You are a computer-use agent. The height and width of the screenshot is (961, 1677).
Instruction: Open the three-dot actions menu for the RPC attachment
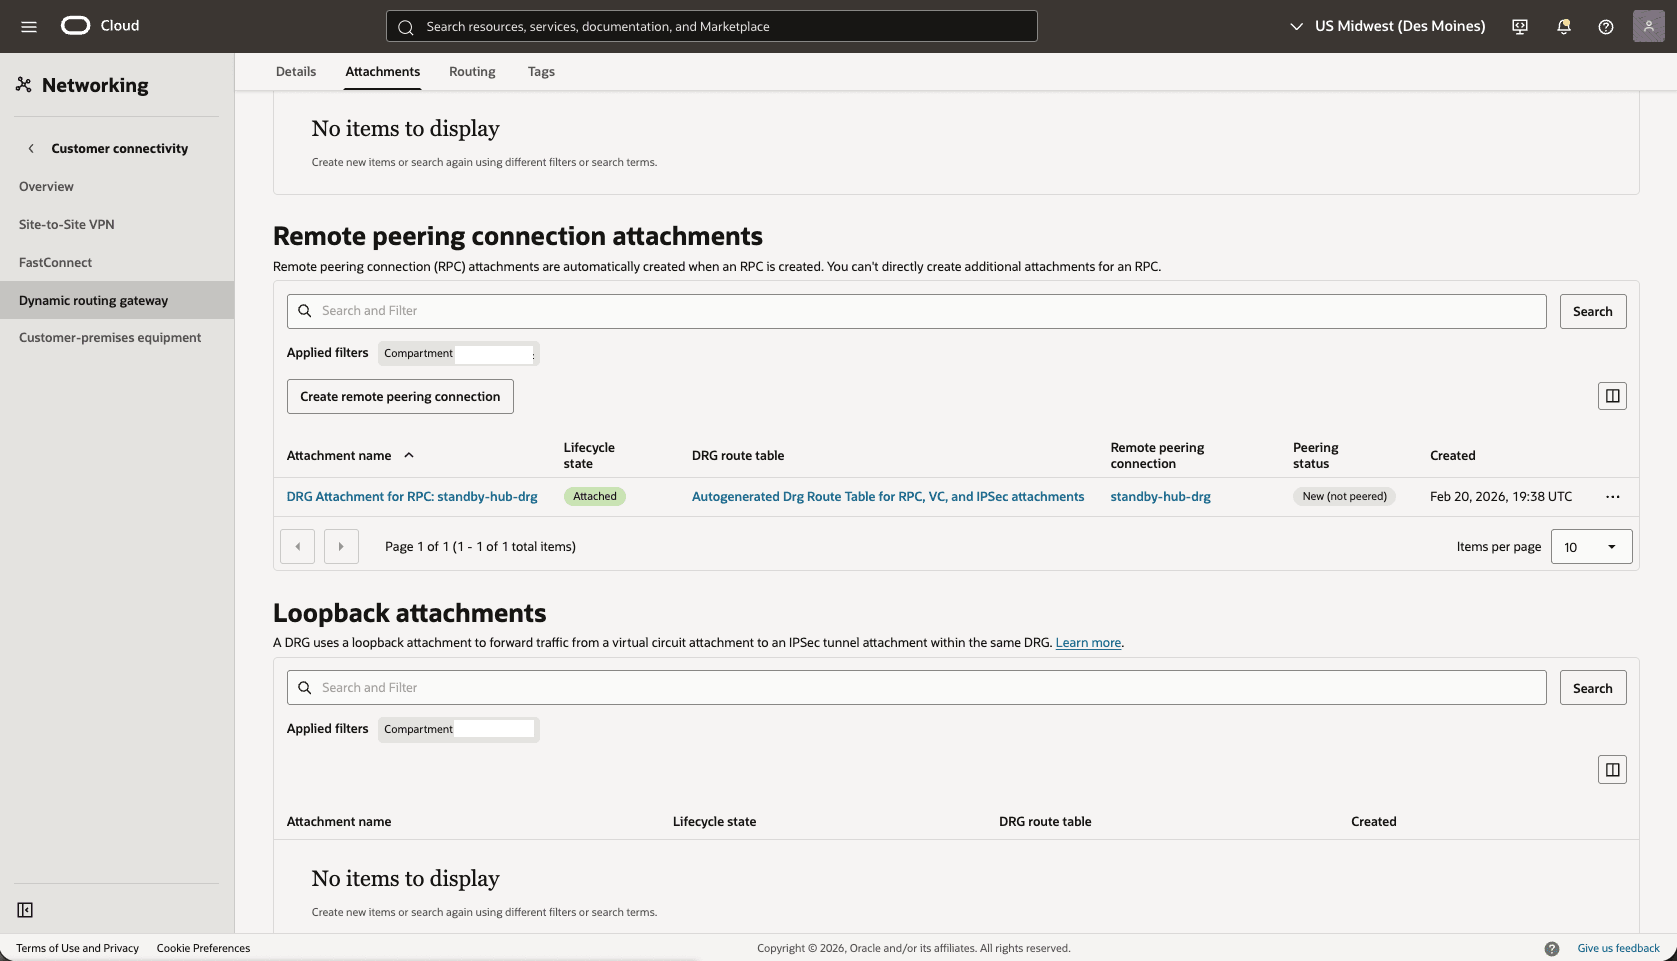pyautogui.click(x=1612, y=496)
